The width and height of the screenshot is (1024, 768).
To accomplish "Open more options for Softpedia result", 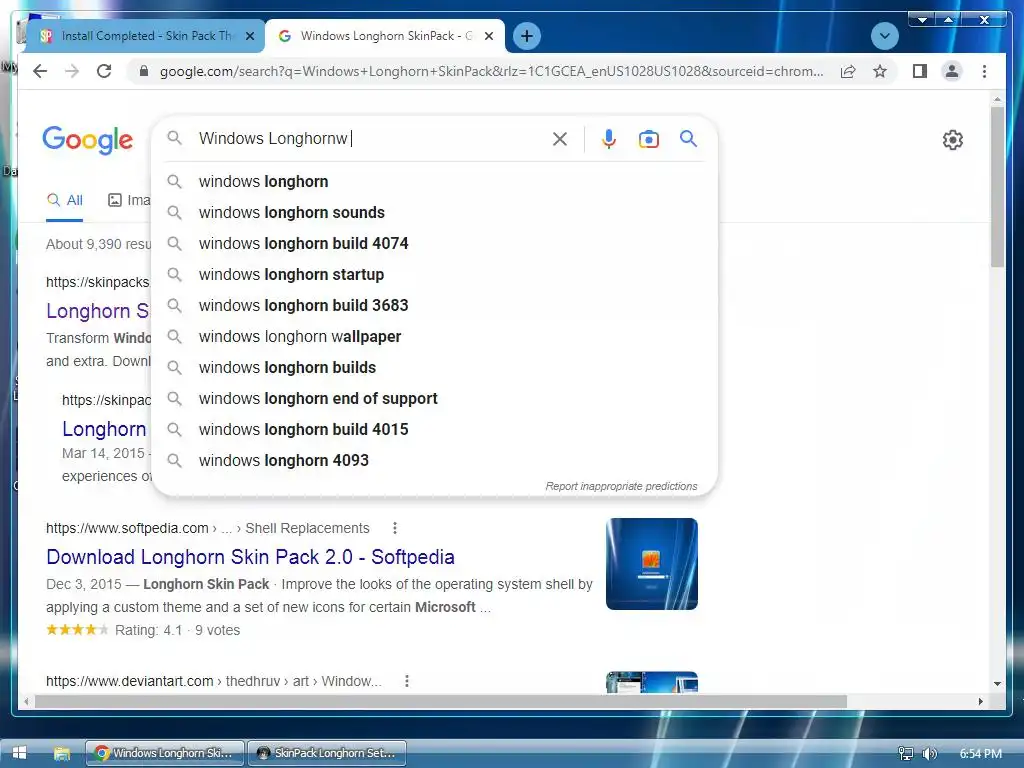I will pyautogui.click(x=394, y=528).
